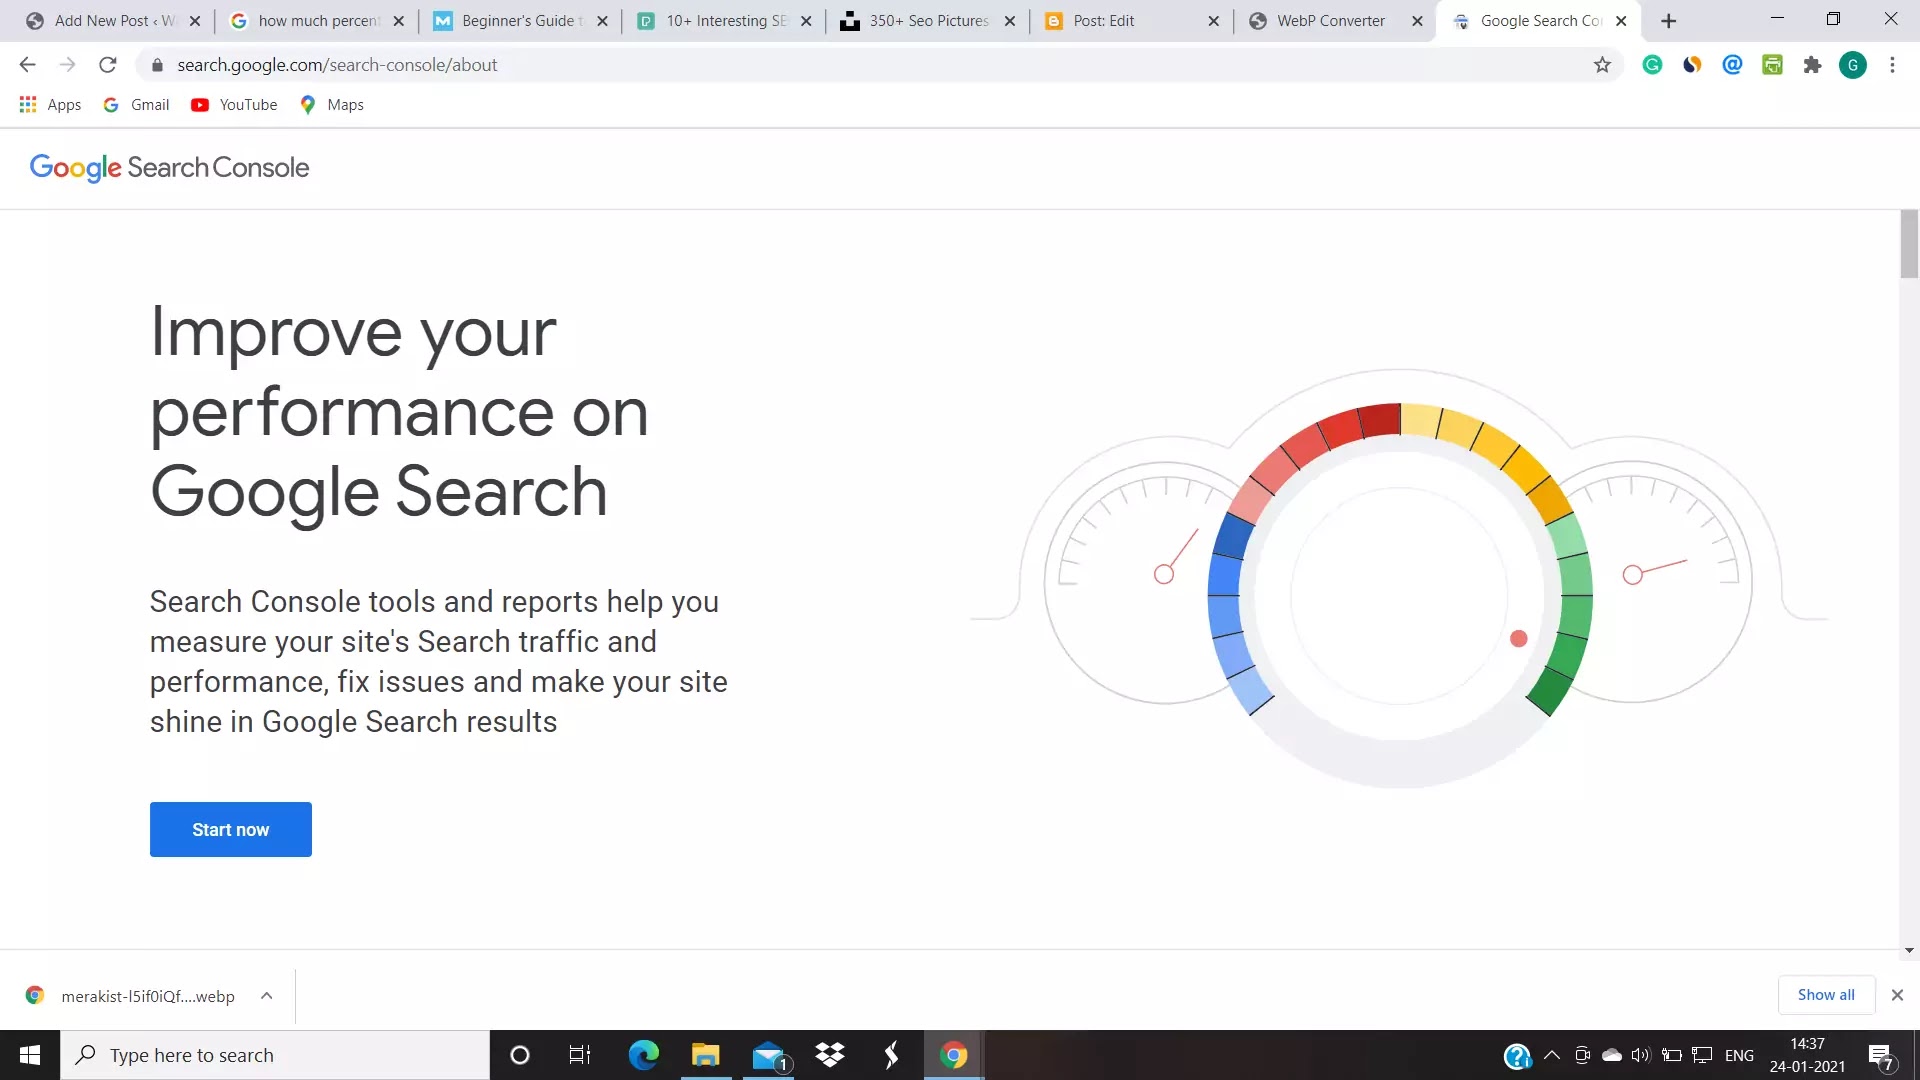Viewport: 1920px width, 1080px height.
Task: Click the Google account avatar icon
Action: (x=1852, y=65)
